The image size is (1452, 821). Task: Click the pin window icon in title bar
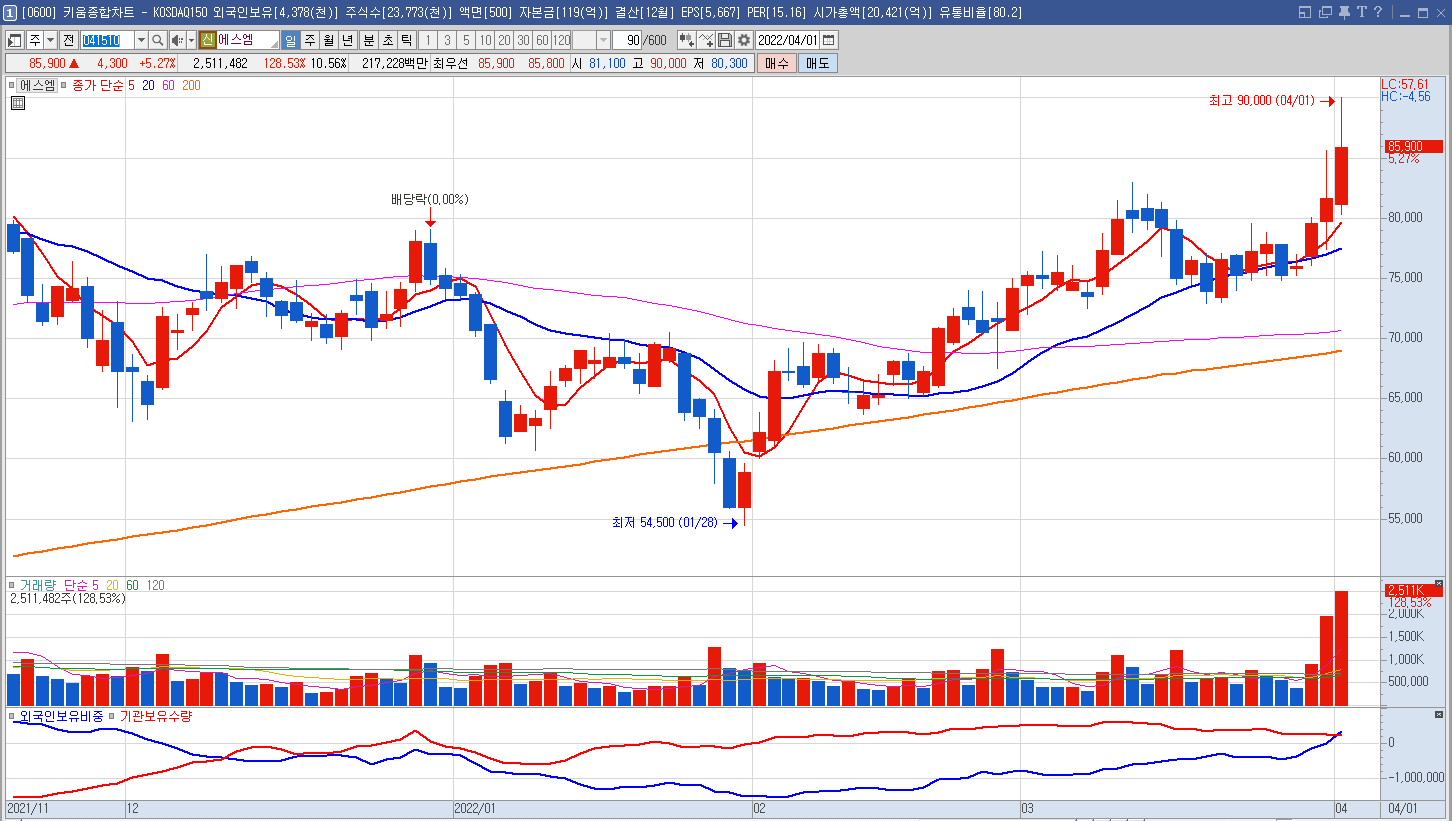coord(1343,12)
